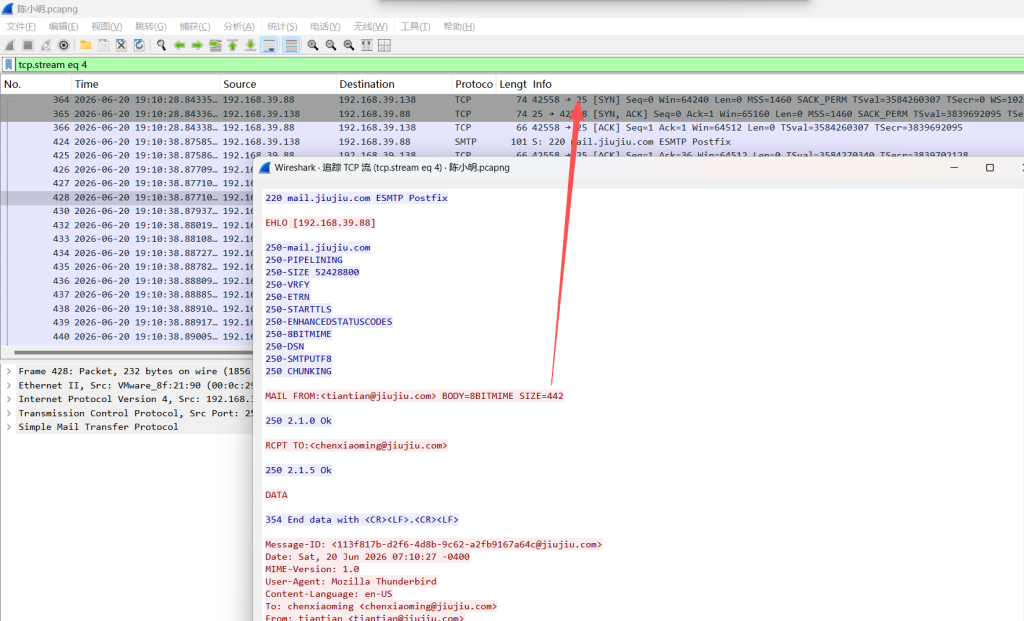
Task: Open the 文件(F) menu
Action: tap(21, 26)
